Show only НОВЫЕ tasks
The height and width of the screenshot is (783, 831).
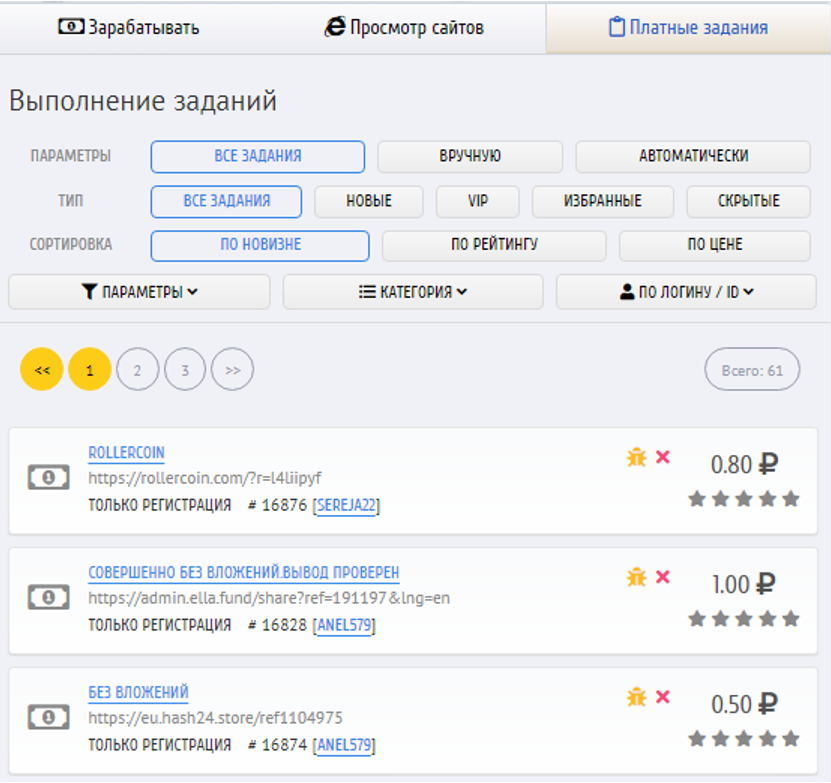(369, 201)
